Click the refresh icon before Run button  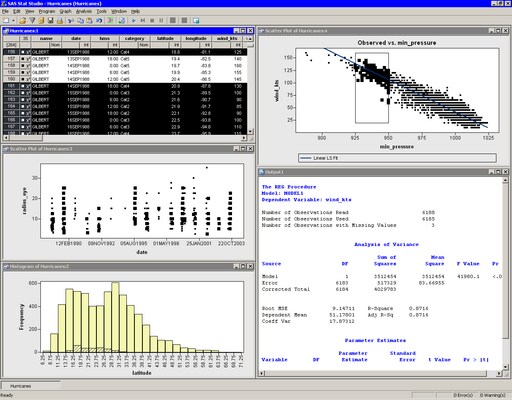point(122,21)
